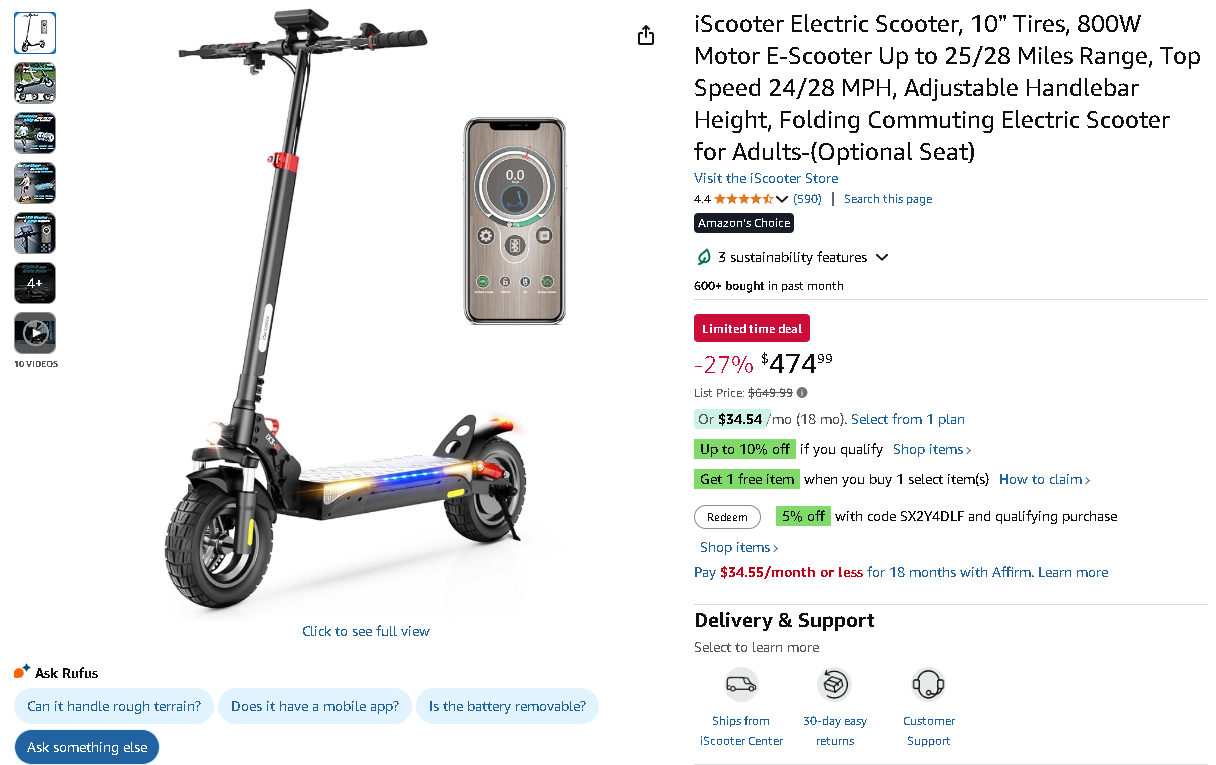The image size is (1216, 765).
Task: Show the 4+ more images thumbnail
Action: point(35,283)
